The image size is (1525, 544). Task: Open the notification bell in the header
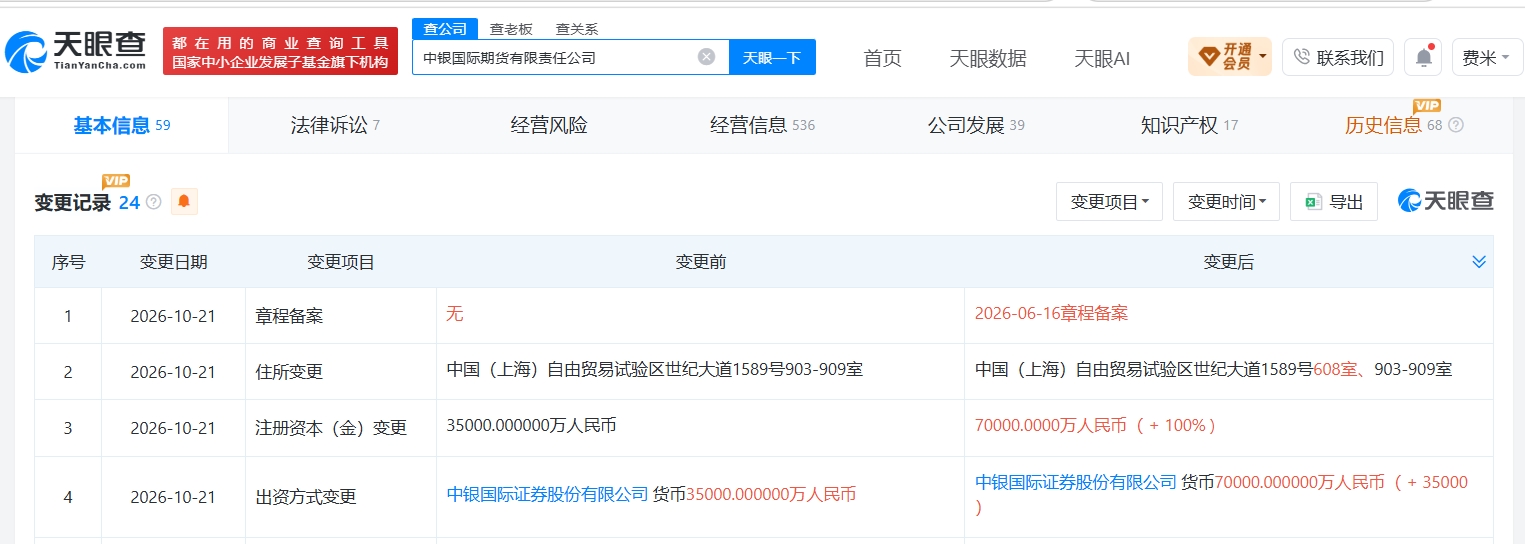(1423, 57)
